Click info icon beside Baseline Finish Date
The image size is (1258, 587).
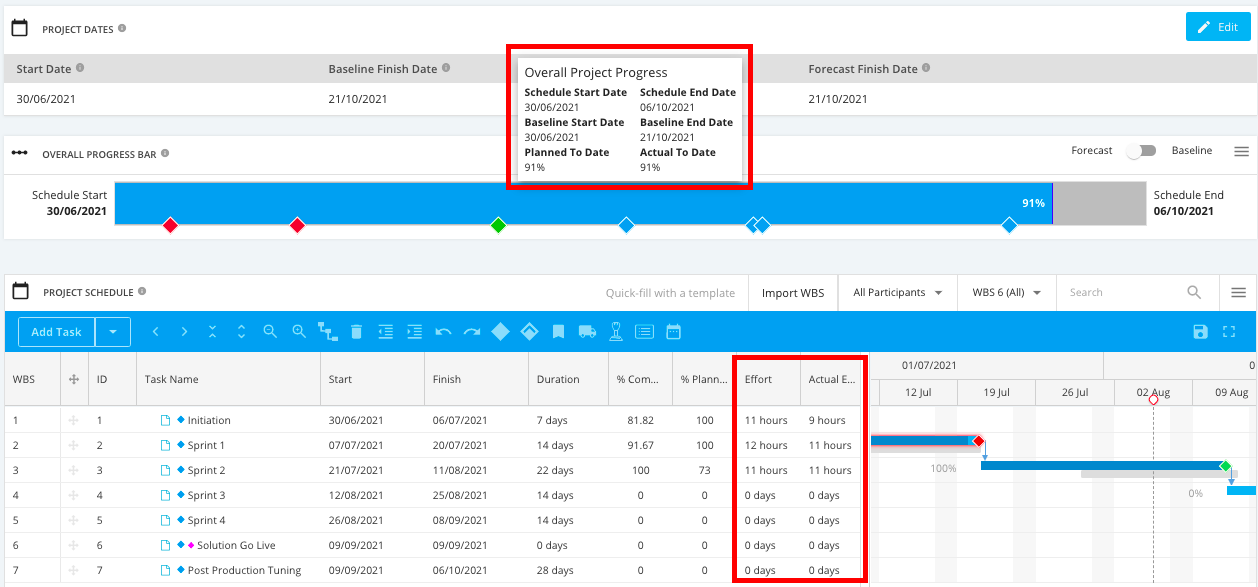coord(446,68)
